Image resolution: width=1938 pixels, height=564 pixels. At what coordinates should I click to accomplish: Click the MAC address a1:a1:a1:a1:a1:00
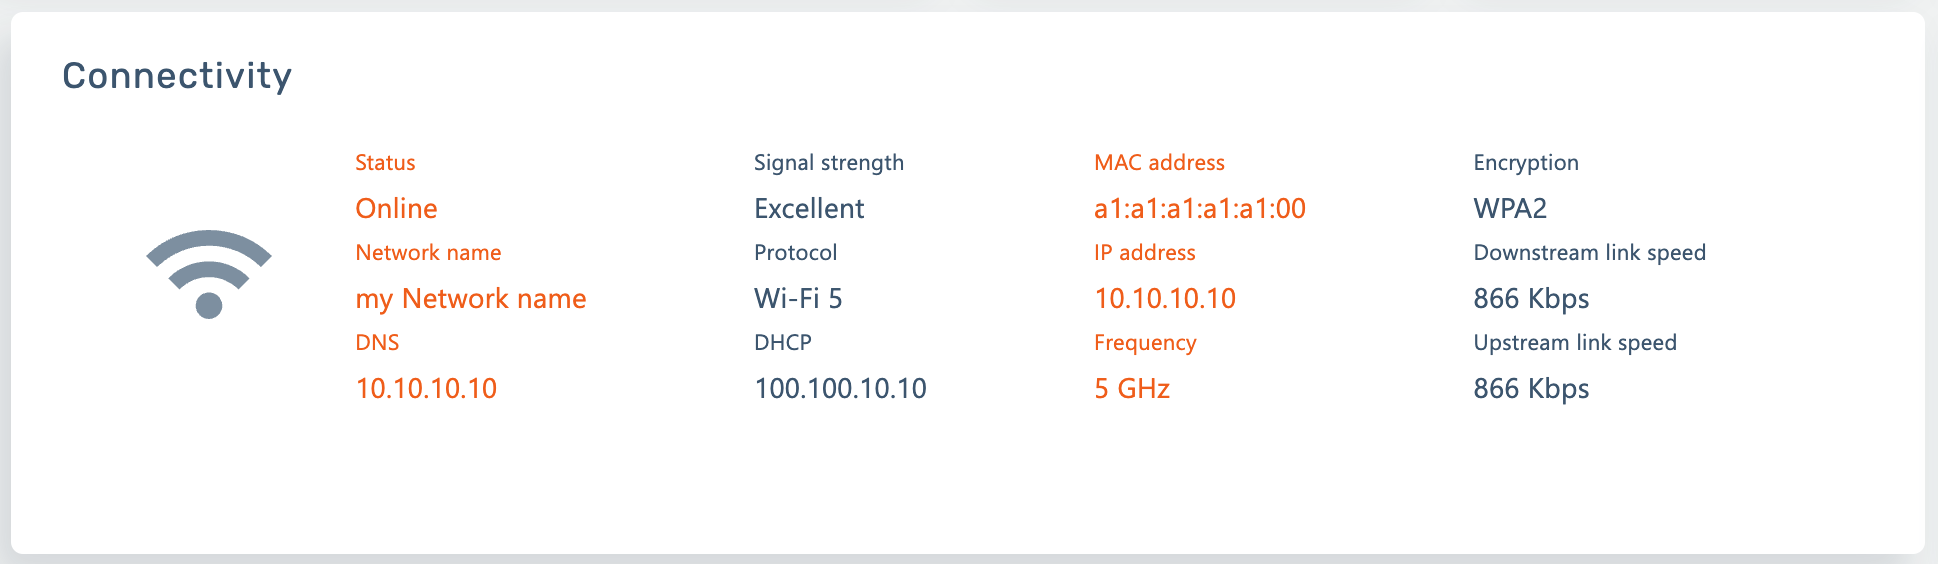tap(1199, 208)
